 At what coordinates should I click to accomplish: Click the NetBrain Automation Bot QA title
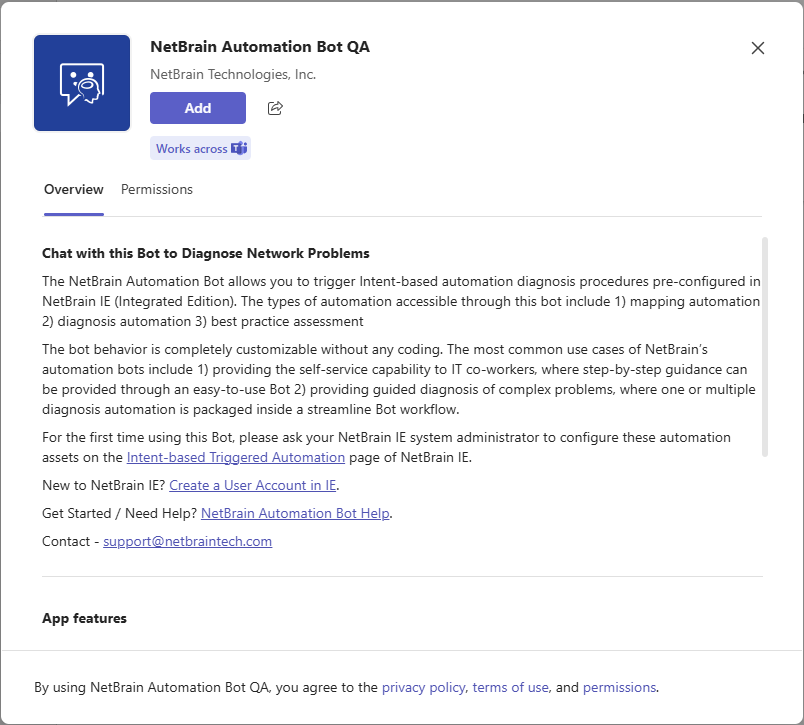[x=260, y=47]
